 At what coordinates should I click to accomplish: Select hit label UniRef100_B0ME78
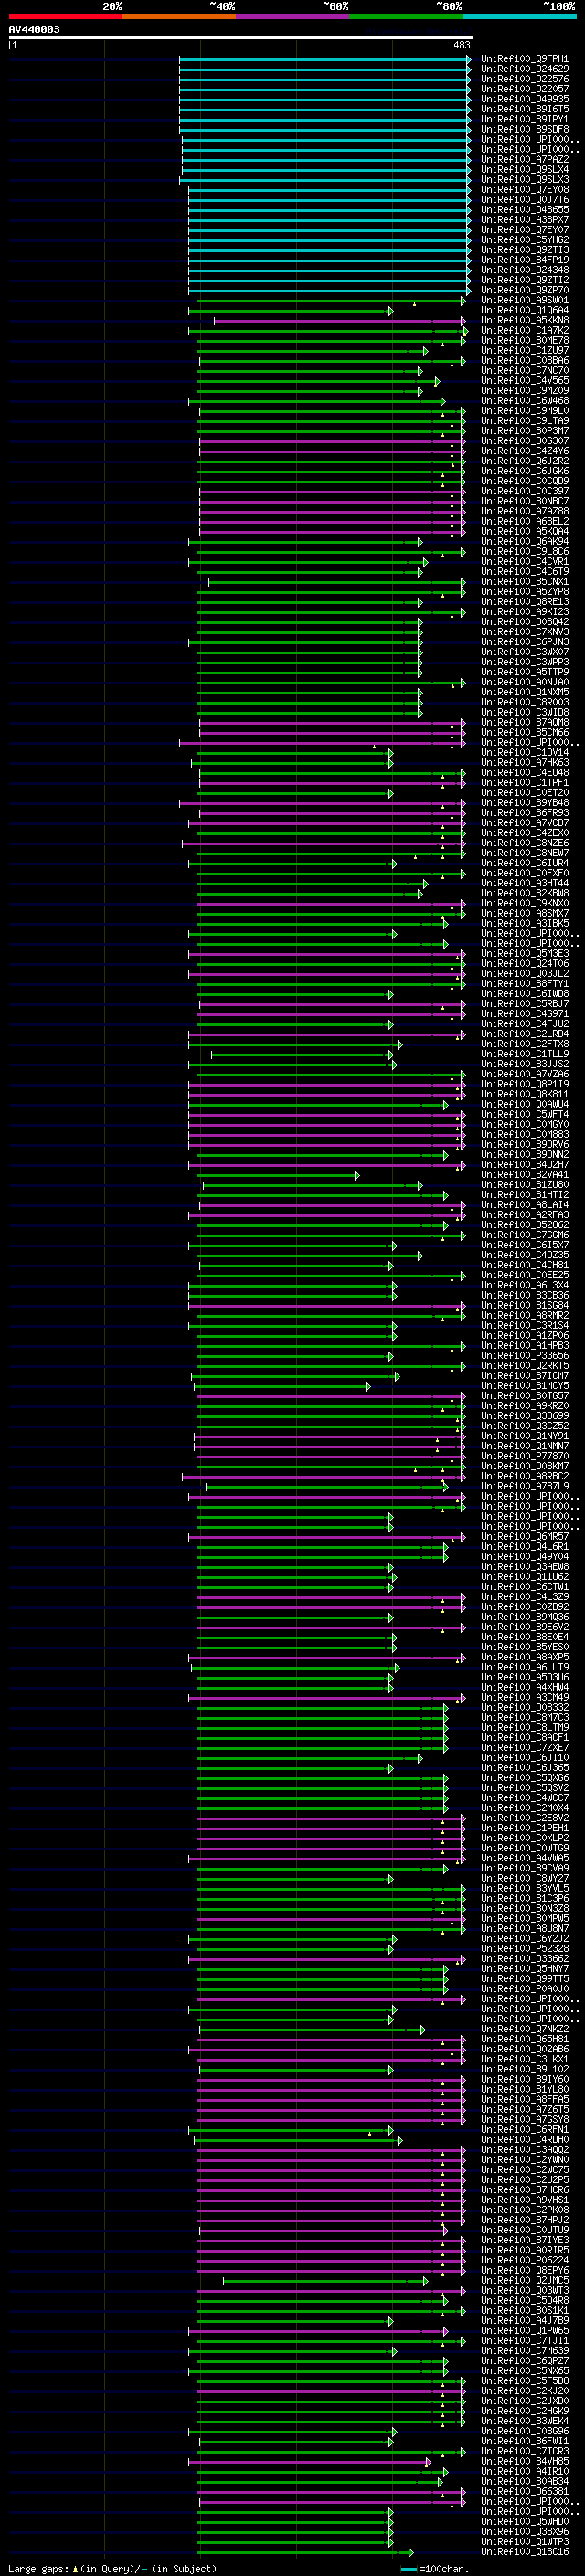[x=525, y=341]
